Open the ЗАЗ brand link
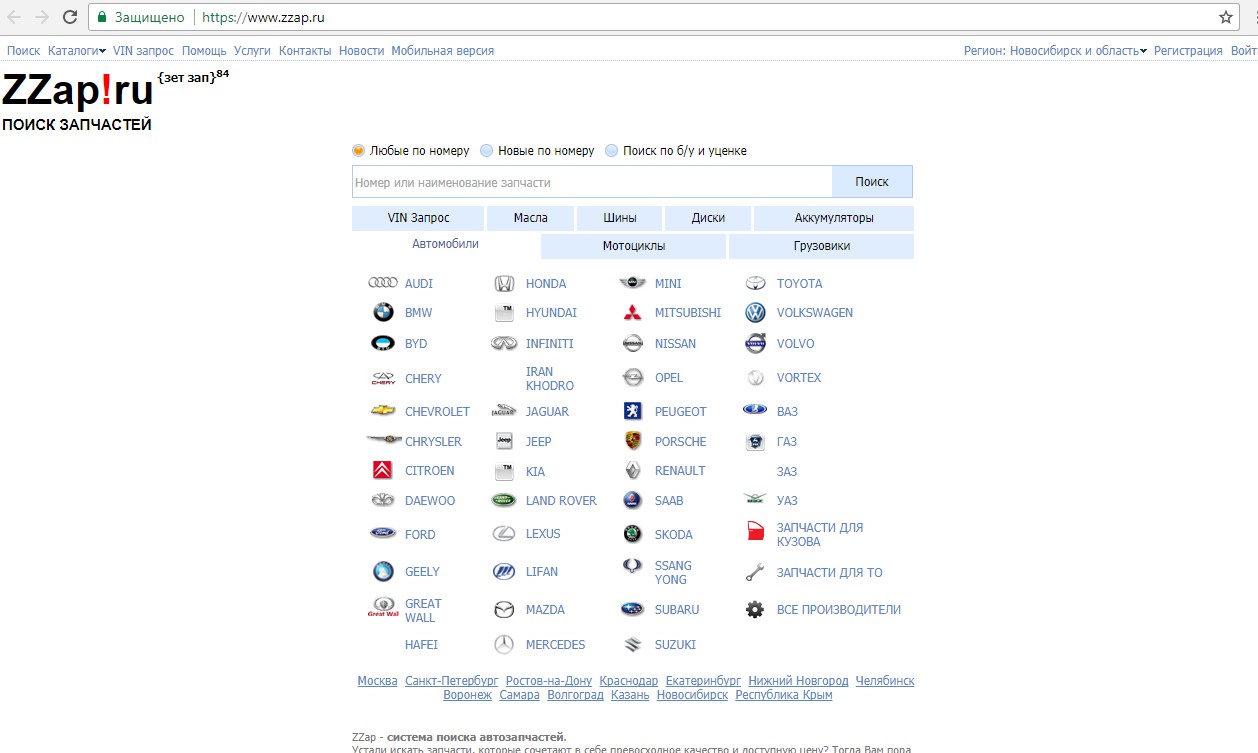Viewport: 1258px width, 753px height. [787, 471]
